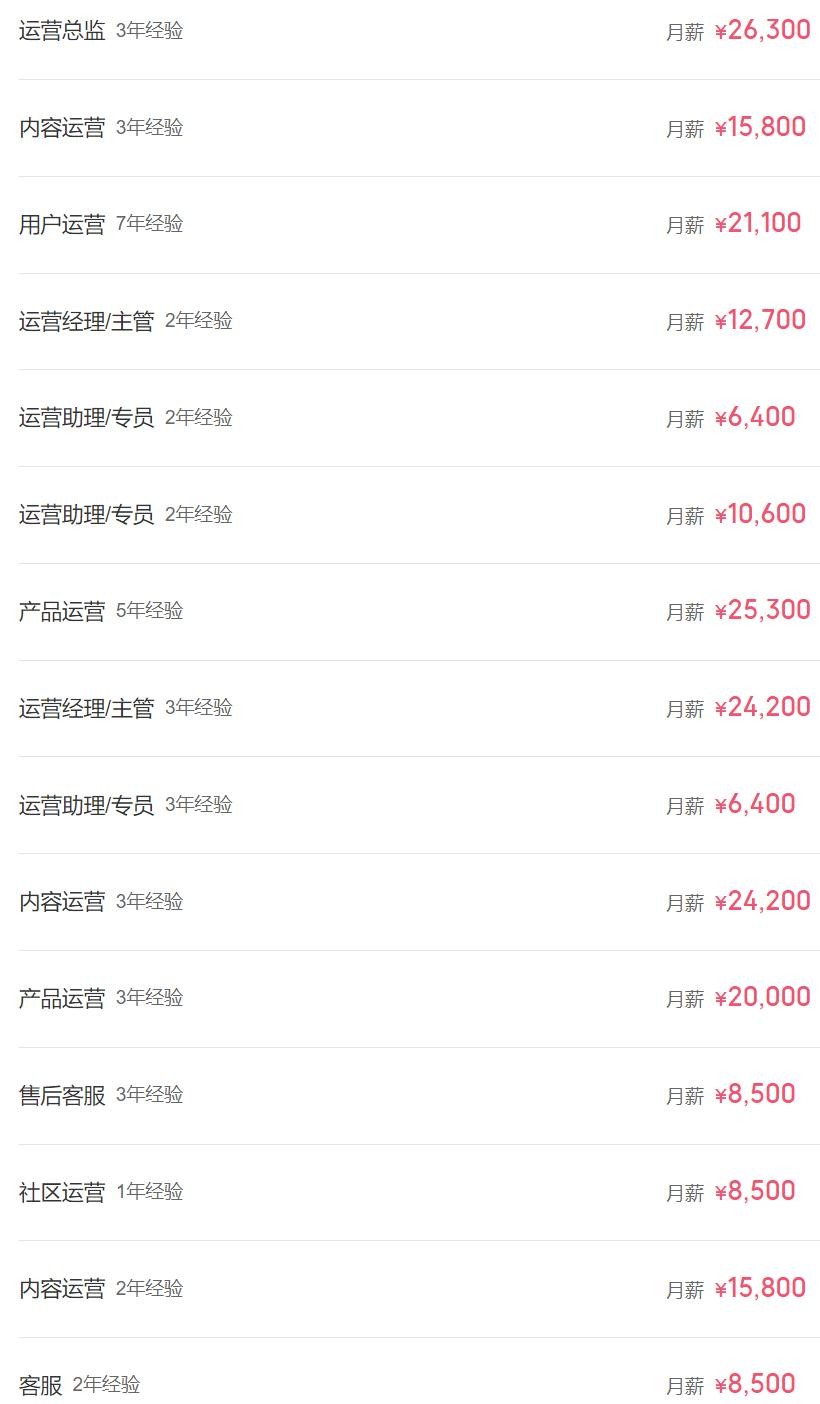Viewport: 820px width, 1404px height.
Task: Click 运营助理/专员 2年经验 title paying ¥6,400
Action: pos(86,418)
